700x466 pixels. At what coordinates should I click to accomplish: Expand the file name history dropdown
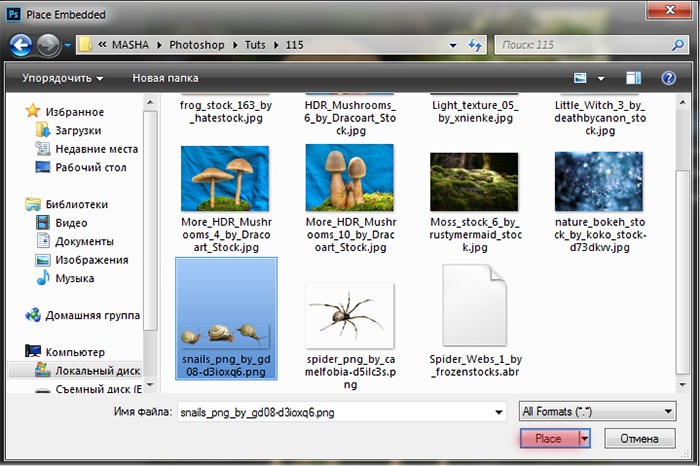pos(499,412)
